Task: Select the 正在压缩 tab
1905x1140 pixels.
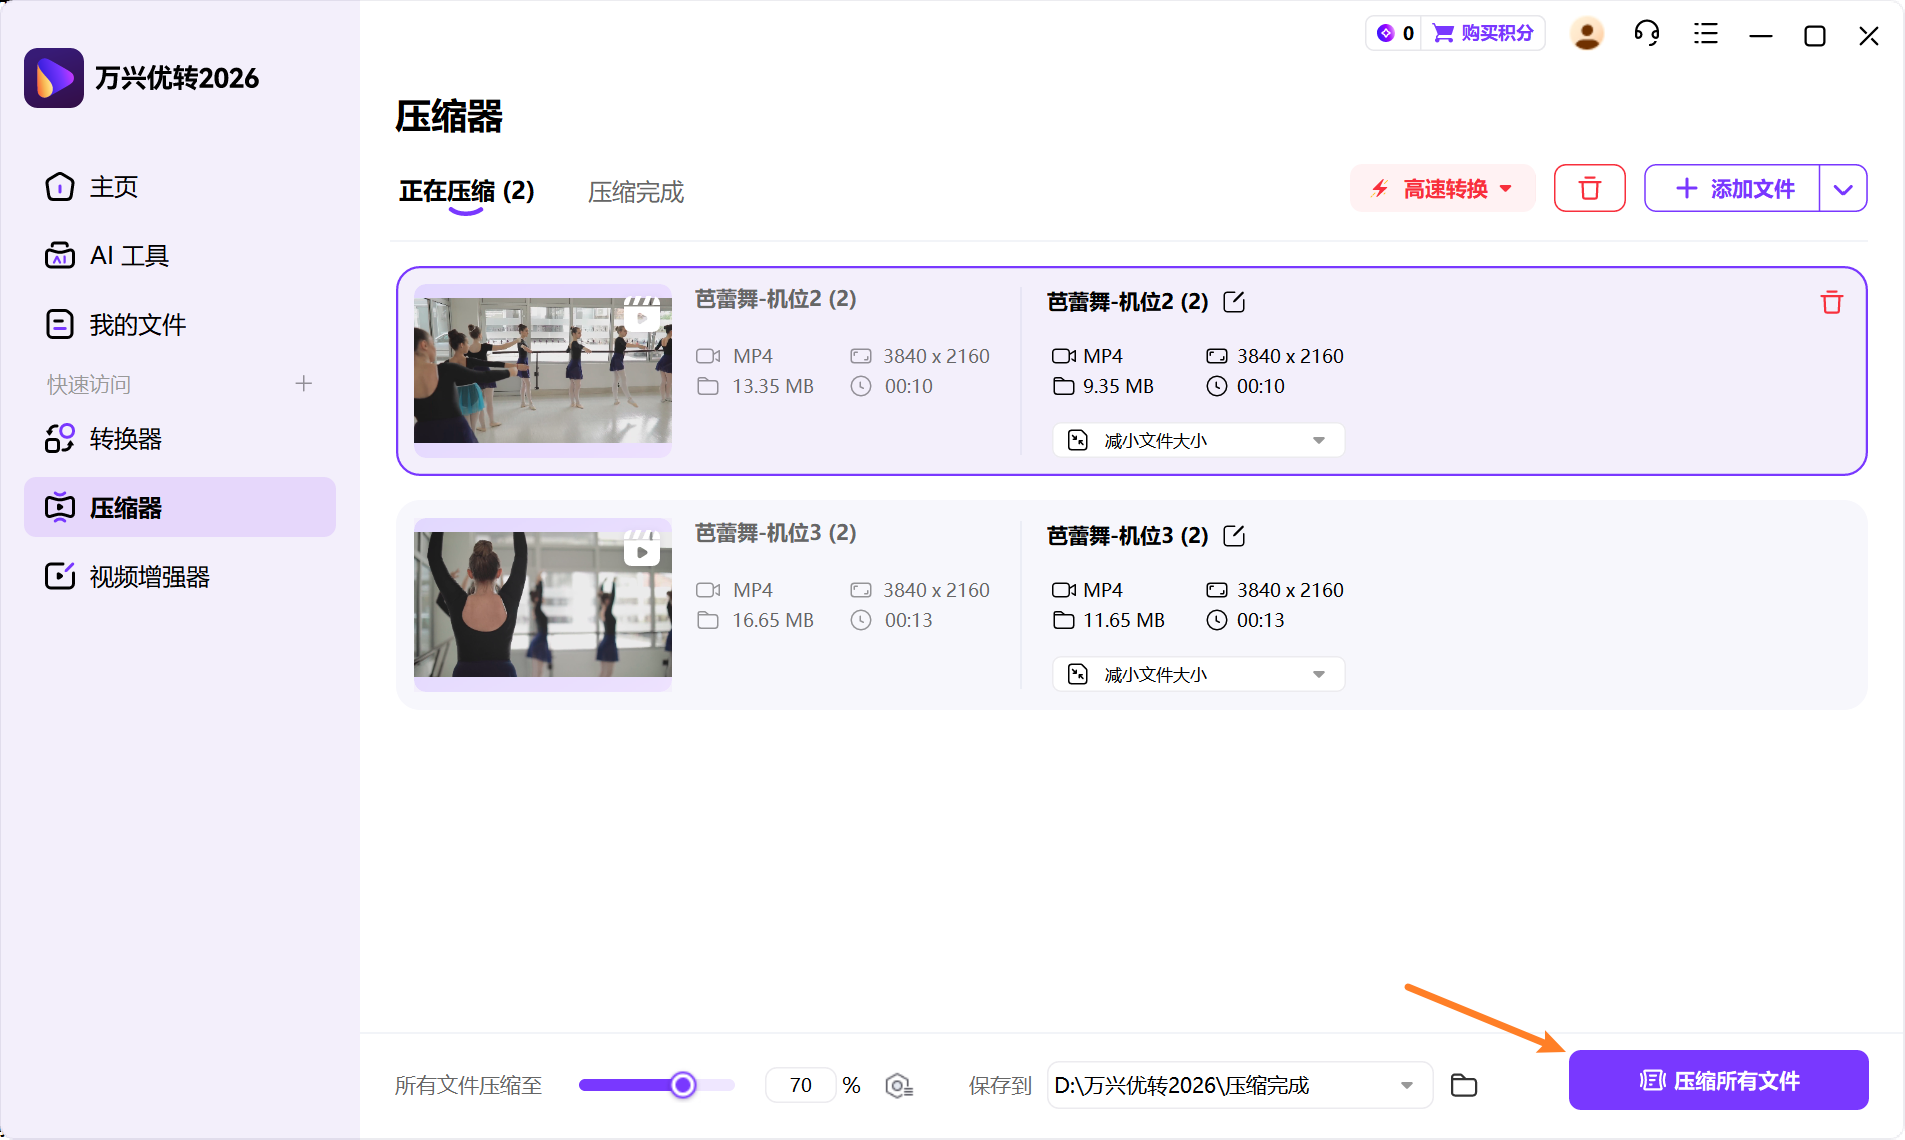Action: [466, 192]
